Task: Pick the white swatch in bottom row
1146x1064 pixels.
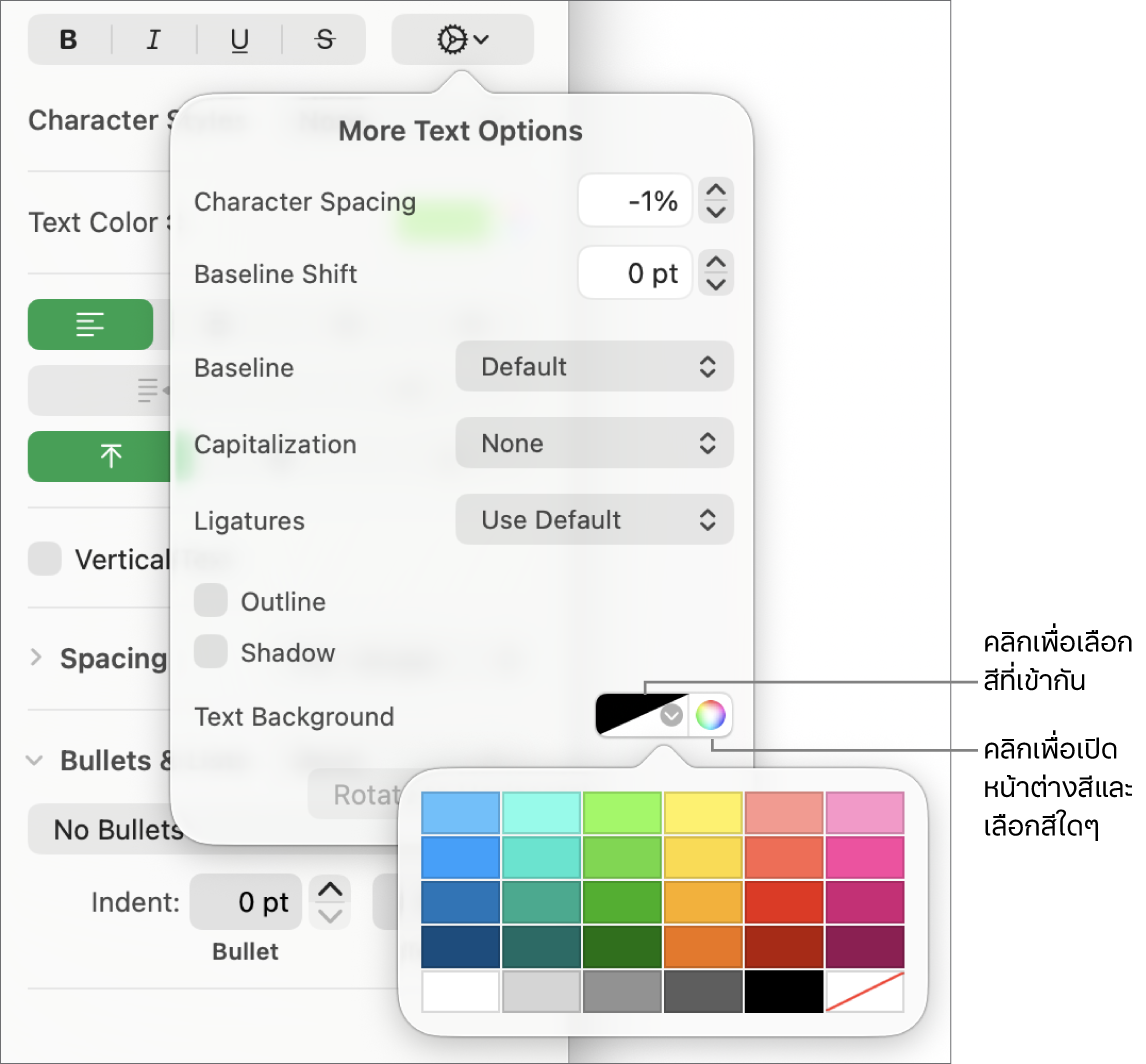Action: [x=460, y=992]
